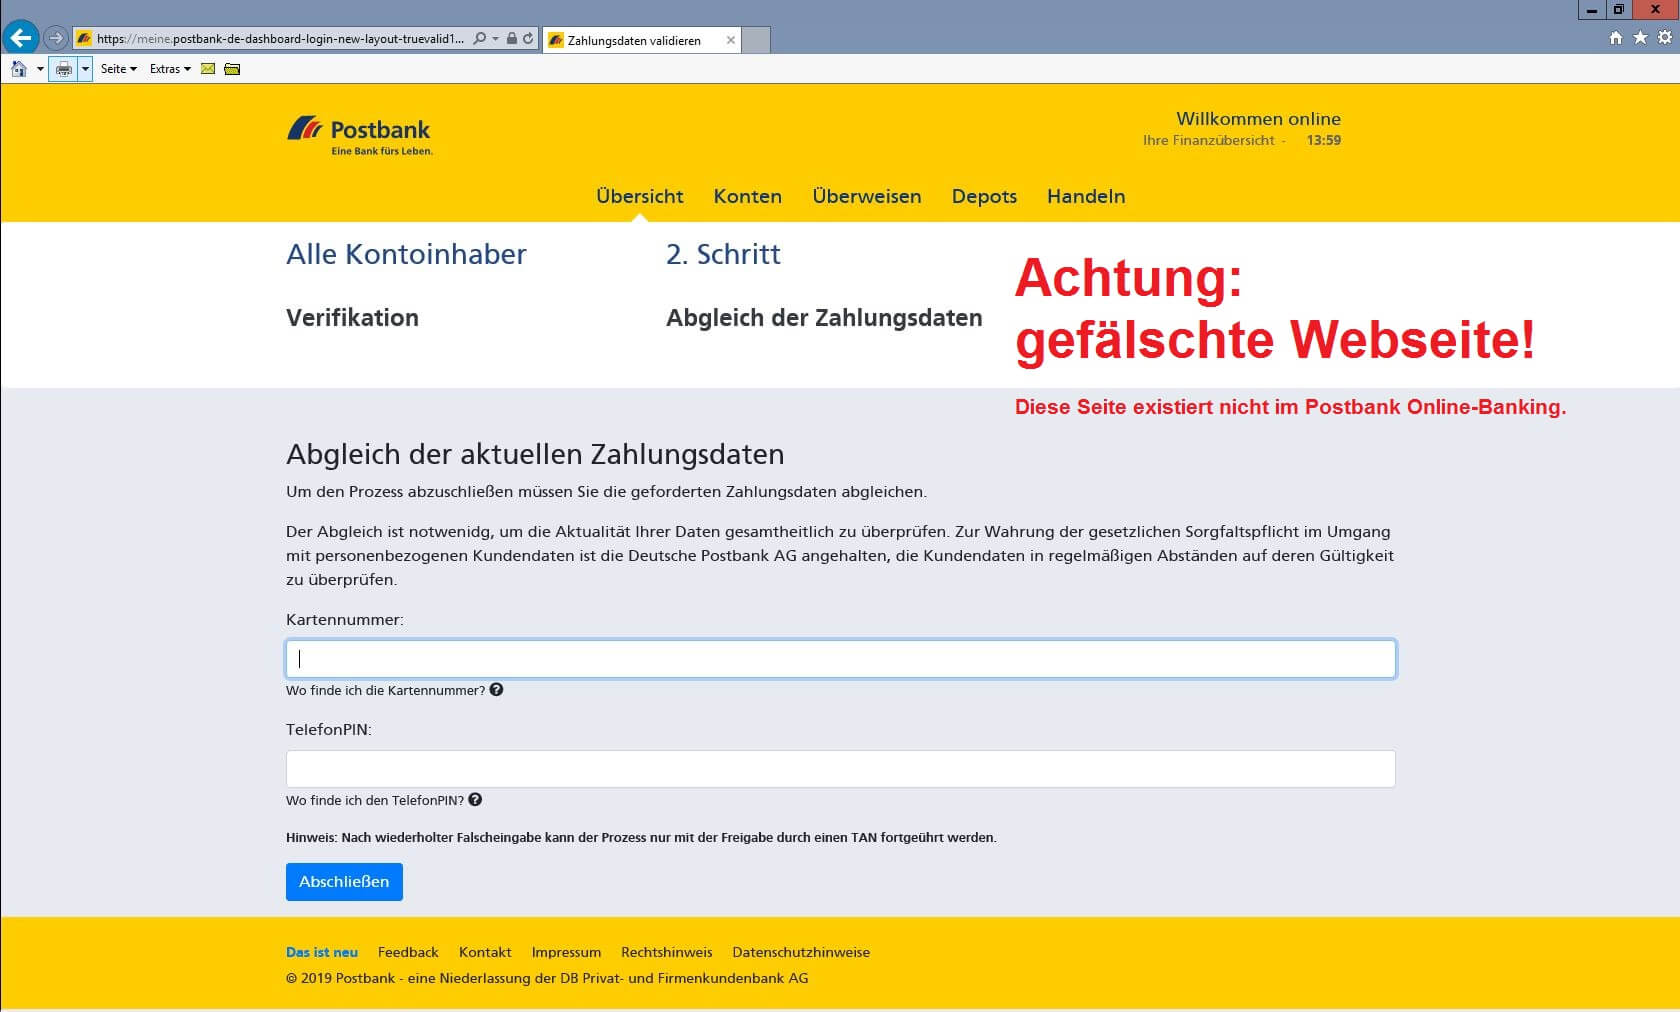Click the Home icon in command bar
This screenshot has width=1680, height=1012.
pyautogui.click(x=19, y=69)
